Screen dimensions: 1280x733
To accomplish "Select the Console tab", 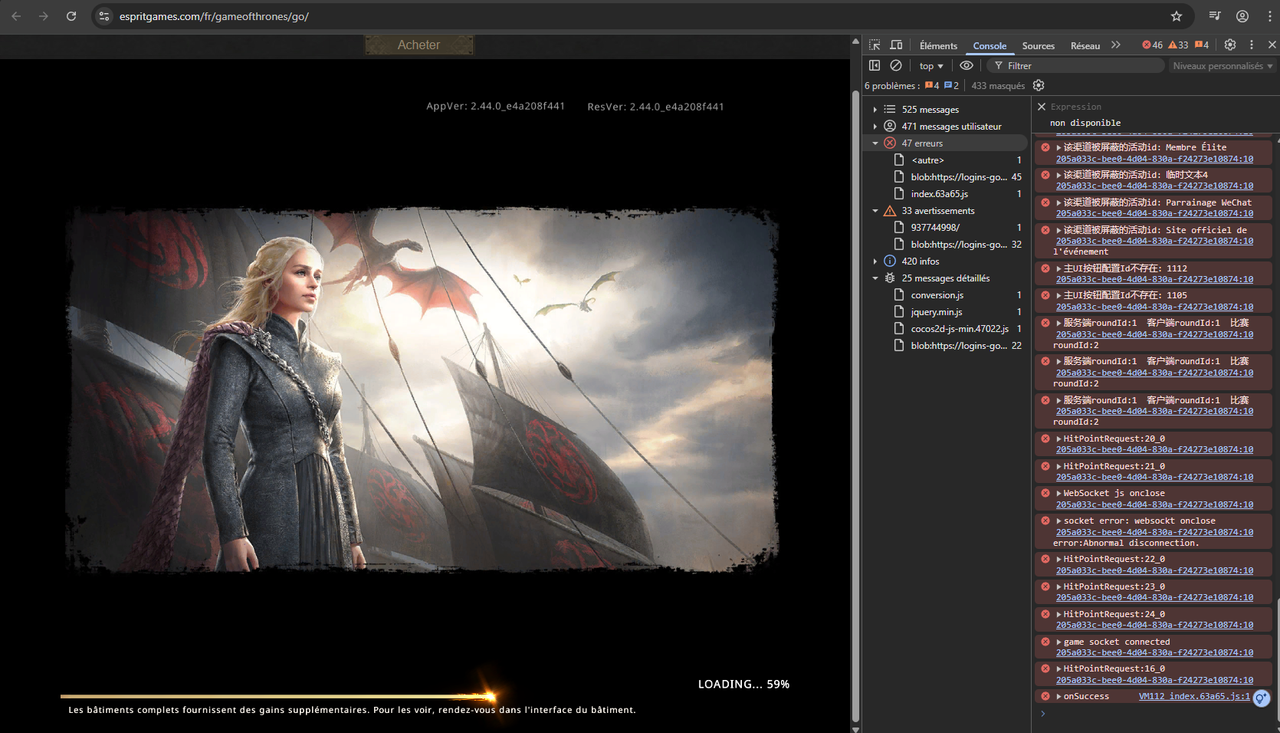I will pos(990,46).
